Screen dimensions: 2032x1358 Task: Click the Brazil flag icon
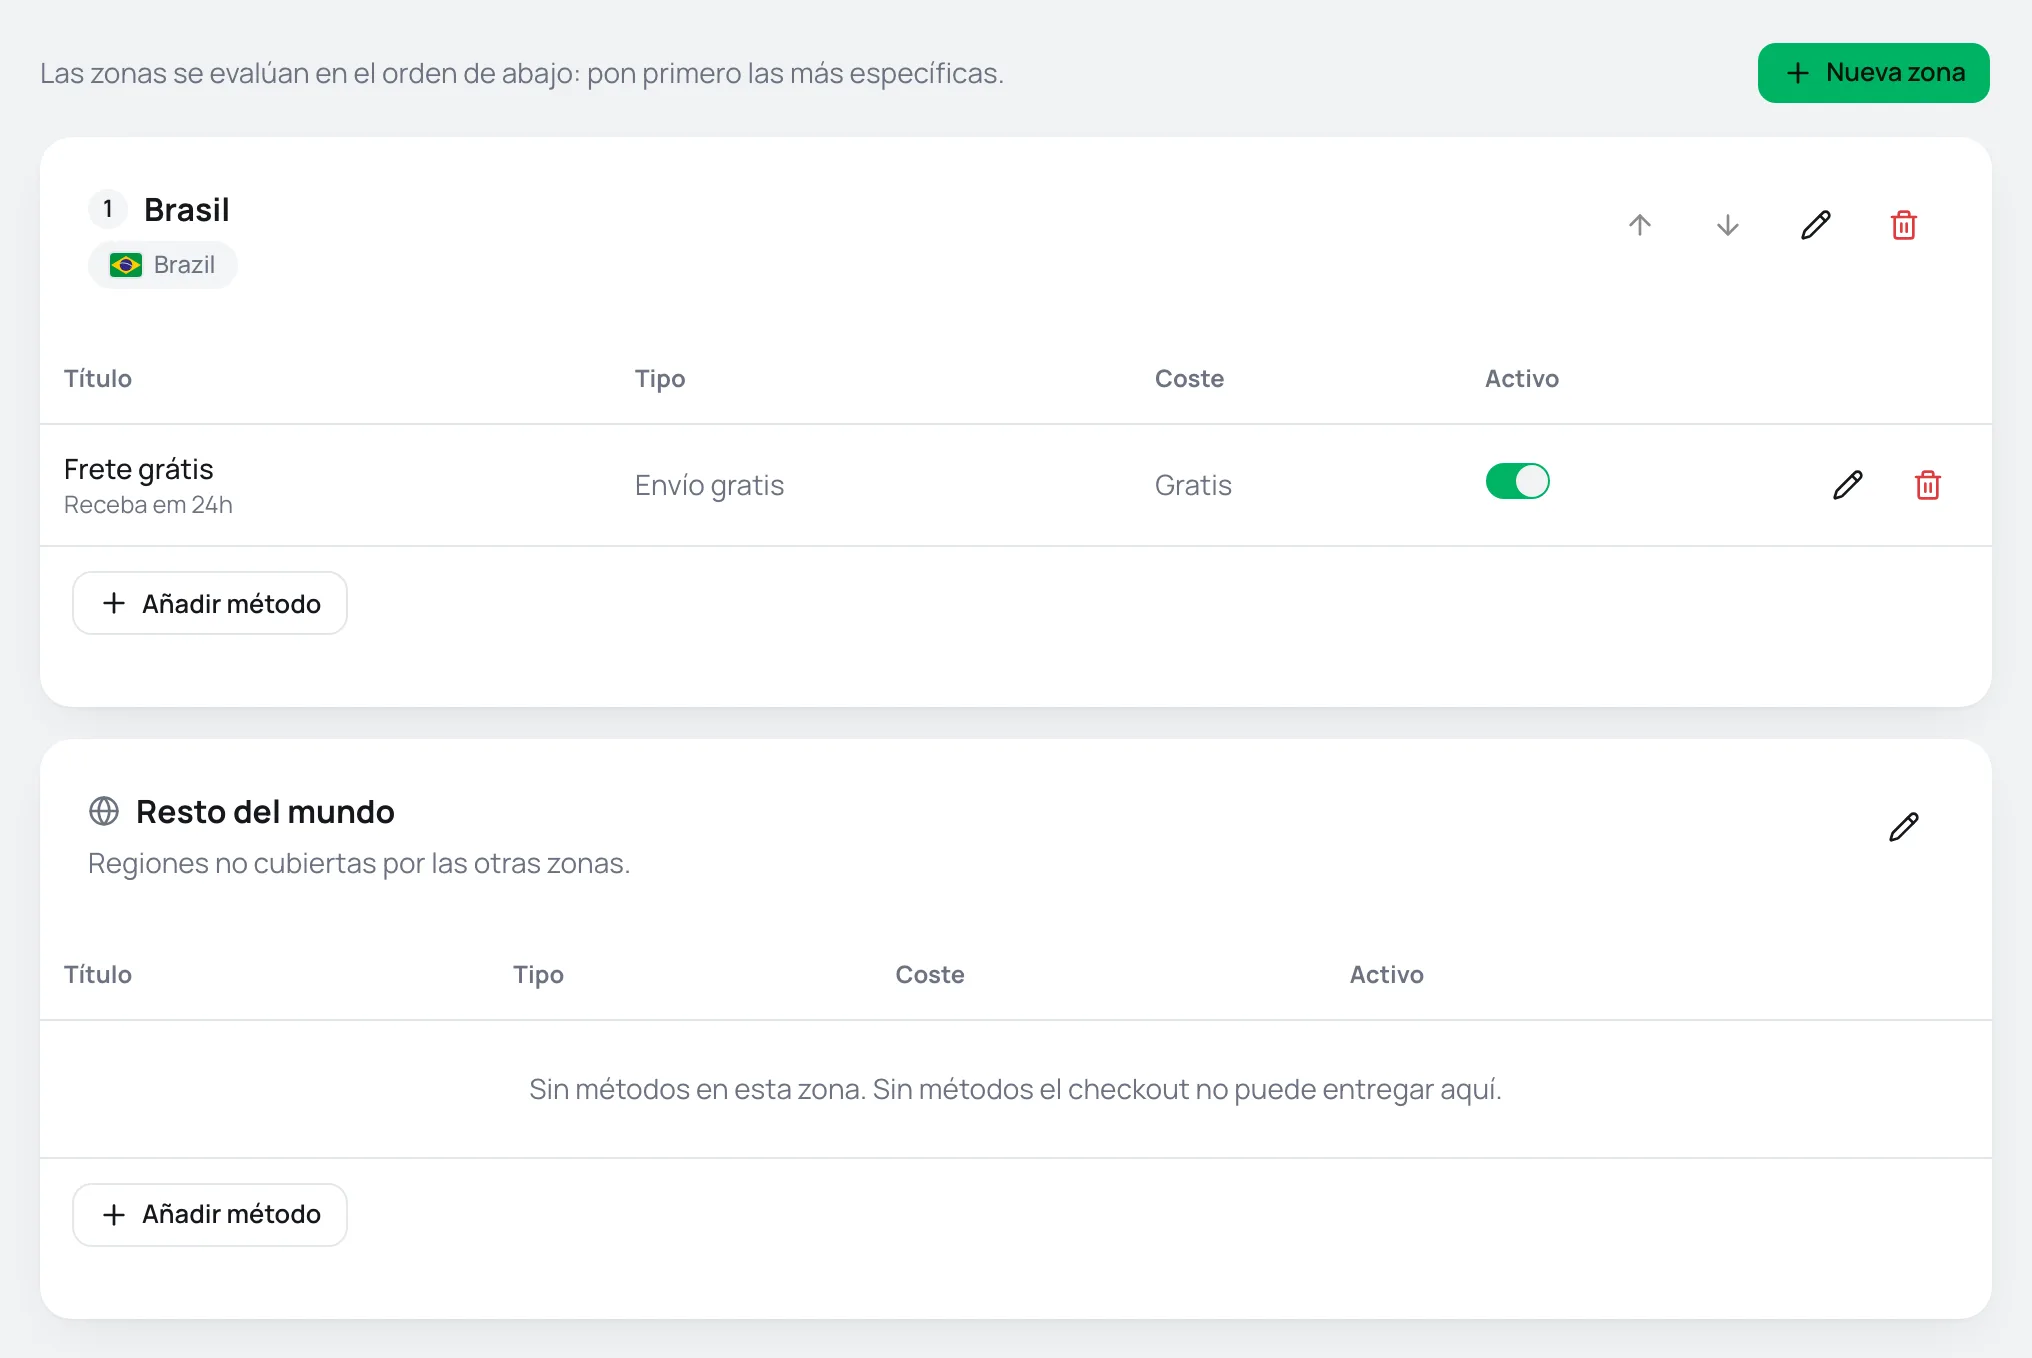click(126, 265)
